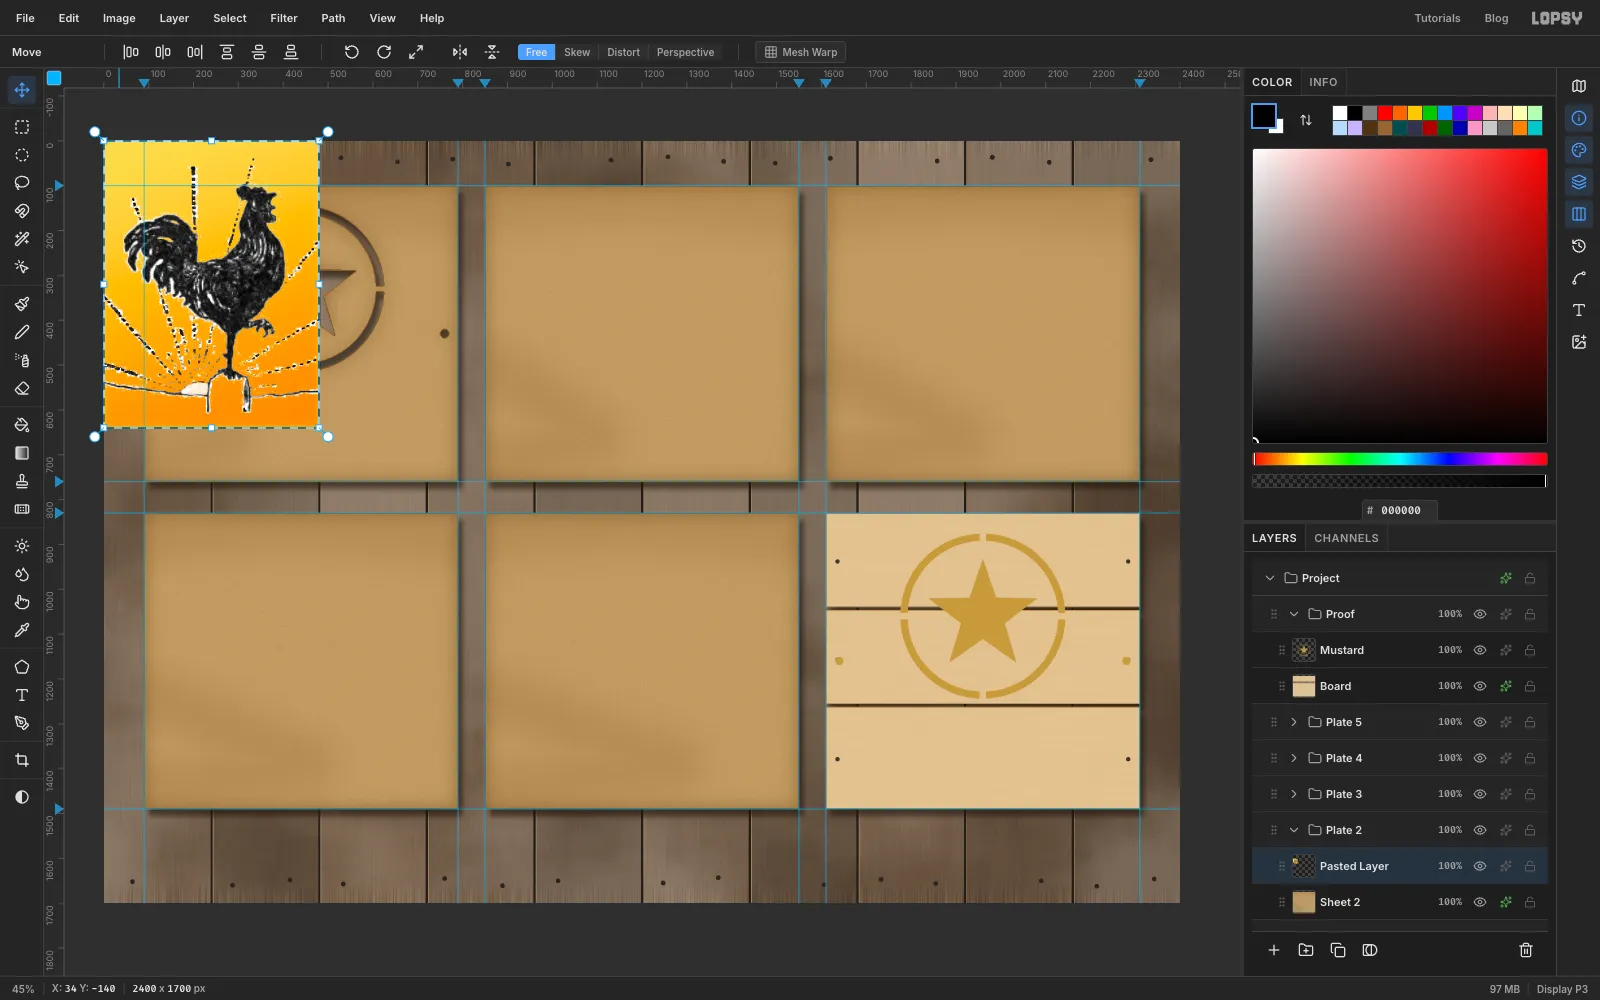Toggle visibility of Pasted Layer
1600x1000 pixels.
point(1480,866)
